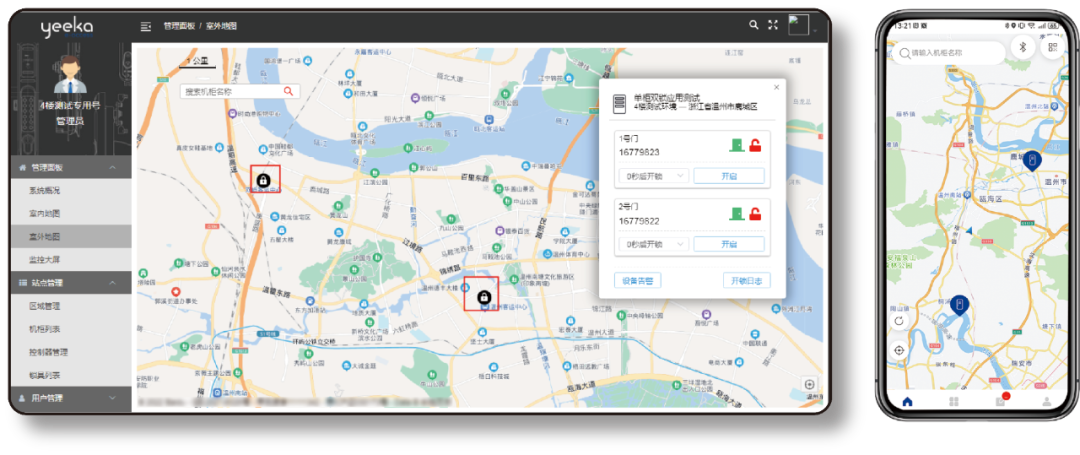The height and width of the screenshot is (455, 1080).
Task: Open the 0秒延开锁 dropdown for 1号门
Action: 651,176
